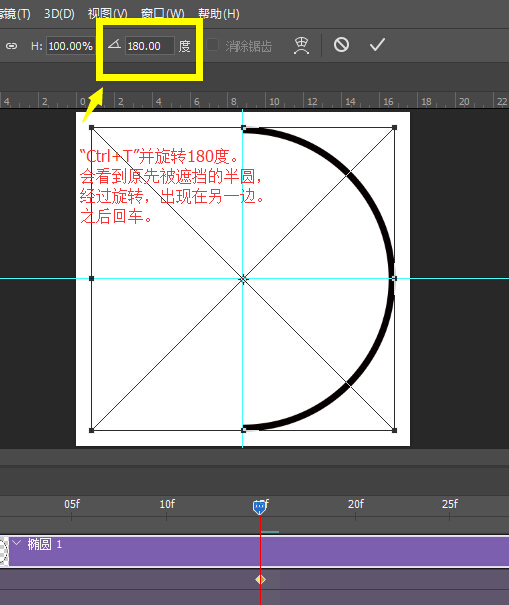Screen dimensions: 509x605
Task: Open the 视图(V) menu
Action: click(x=107, y=14)
